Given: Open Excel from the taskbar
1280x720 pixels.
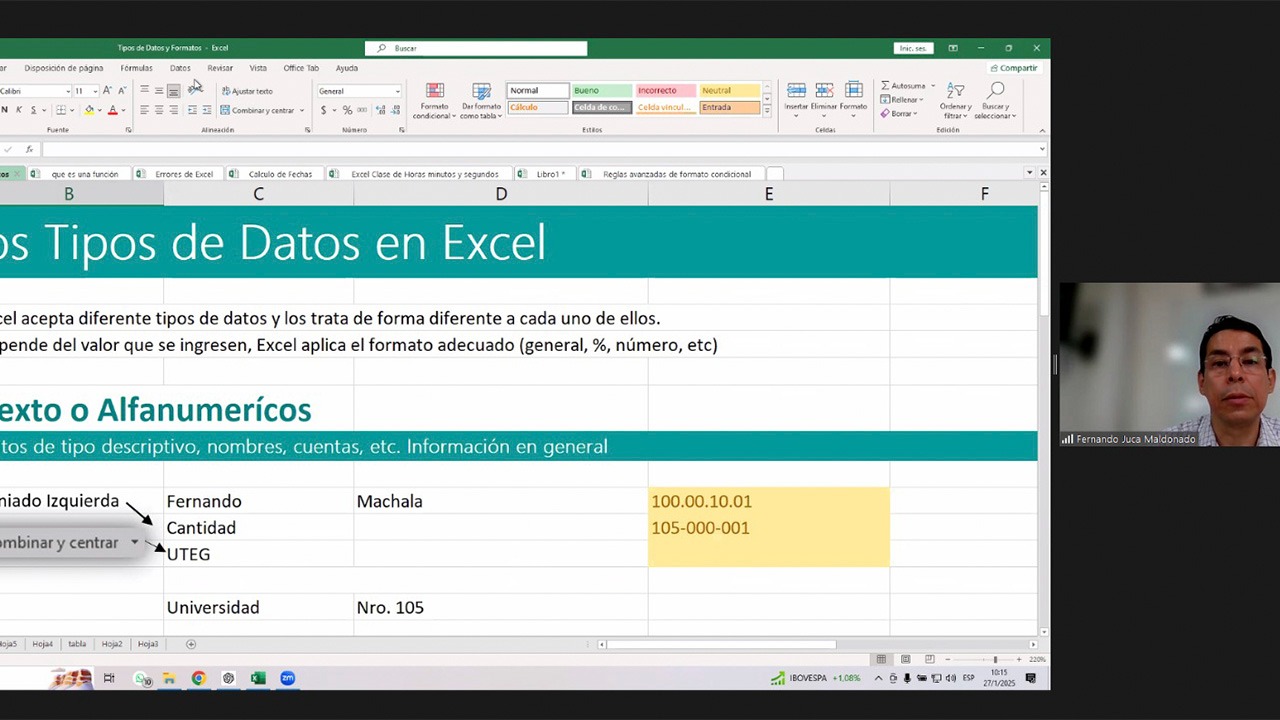Looking at the screenshot, I should pos(257,678).
